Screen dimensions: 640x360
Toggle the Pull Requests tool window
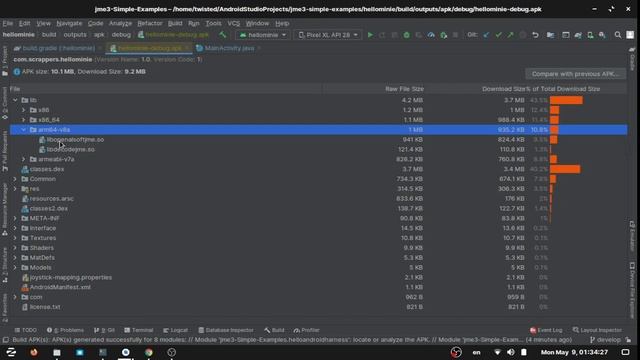pyautogui.click(x=5, y=151)
